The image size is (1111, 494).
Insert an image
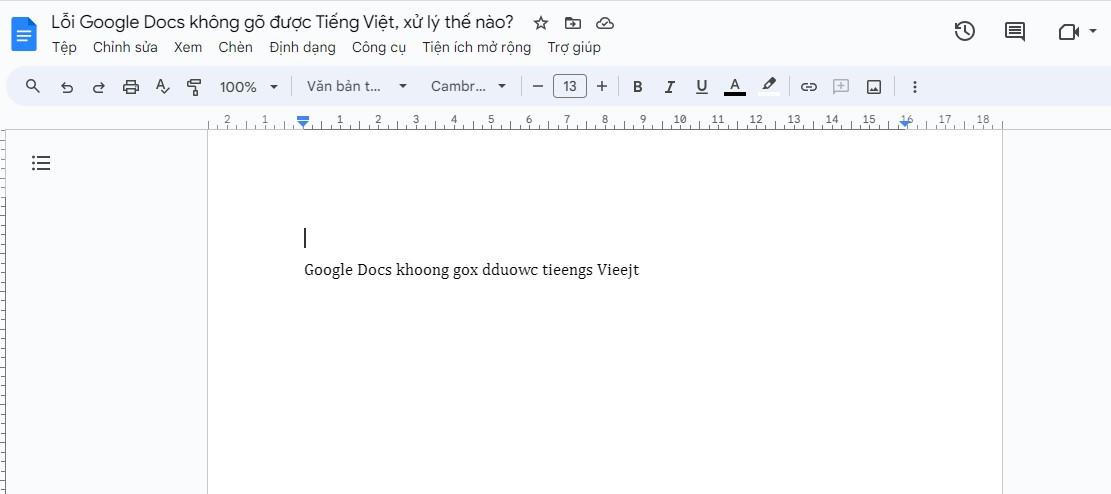874,87
